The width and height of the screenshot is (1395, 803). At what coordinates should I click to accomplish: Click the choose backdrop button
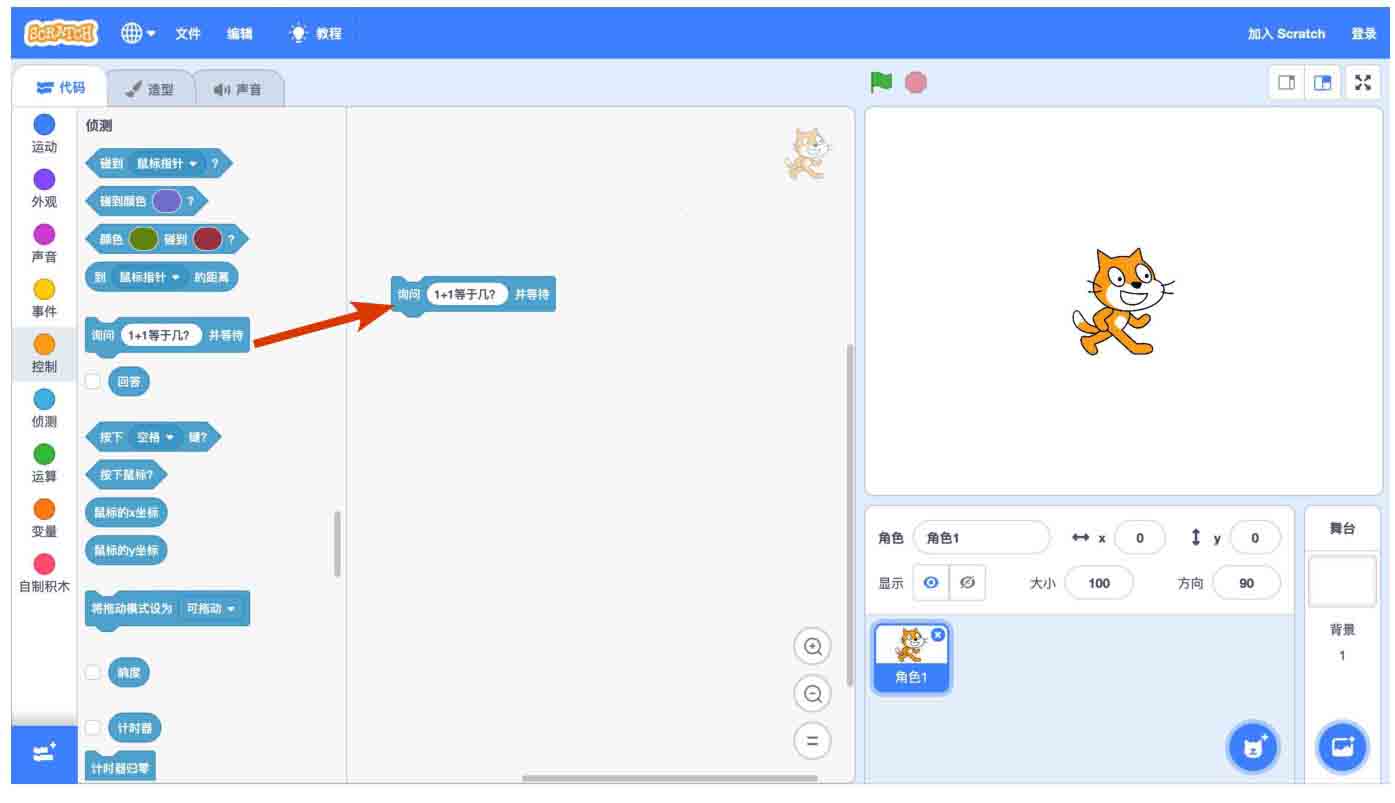(1341, 747)
